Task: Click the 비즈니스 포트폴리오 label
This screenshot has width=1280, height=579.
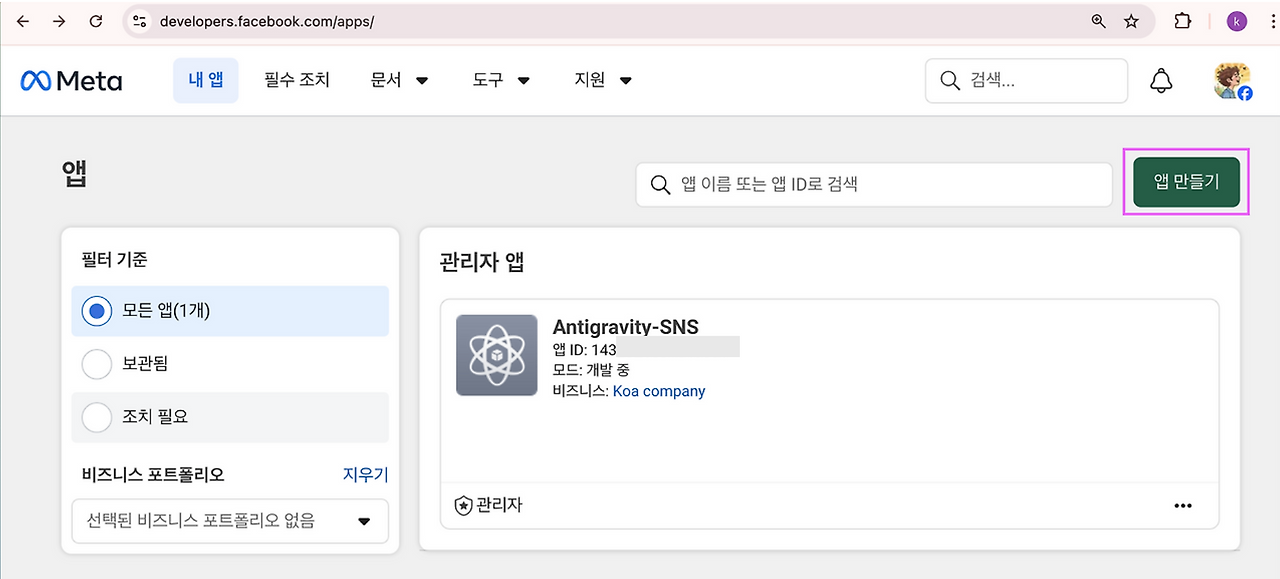Action: (x=153, y=475)
